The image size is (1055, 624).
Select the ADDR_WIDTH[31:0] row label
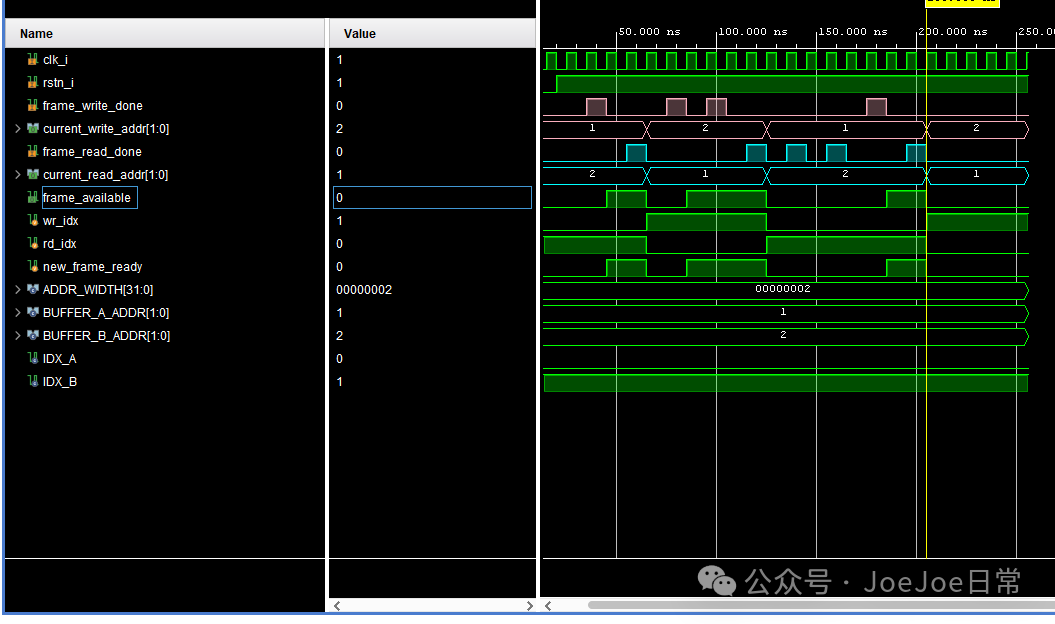[x=98, y=289]
